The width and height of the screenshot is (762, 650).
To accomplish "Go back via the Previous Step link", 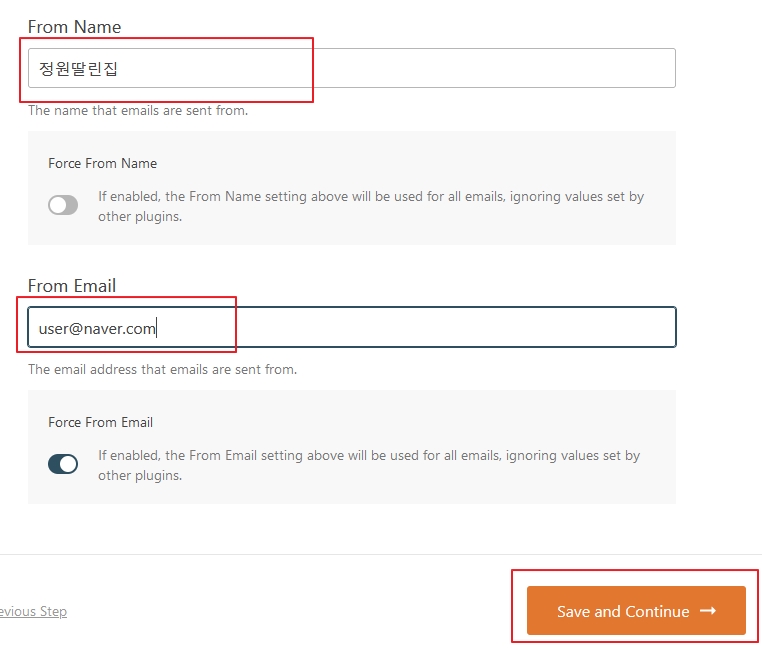I will [33, 611].
